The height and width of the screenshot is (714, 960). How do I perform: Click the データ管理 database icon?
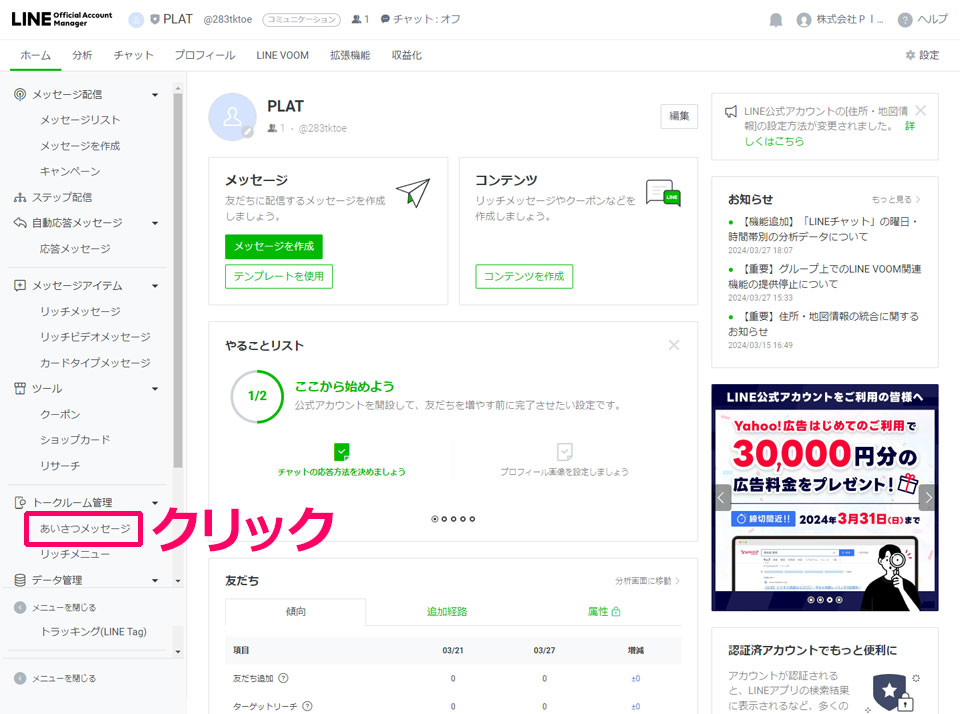(20, 579)
